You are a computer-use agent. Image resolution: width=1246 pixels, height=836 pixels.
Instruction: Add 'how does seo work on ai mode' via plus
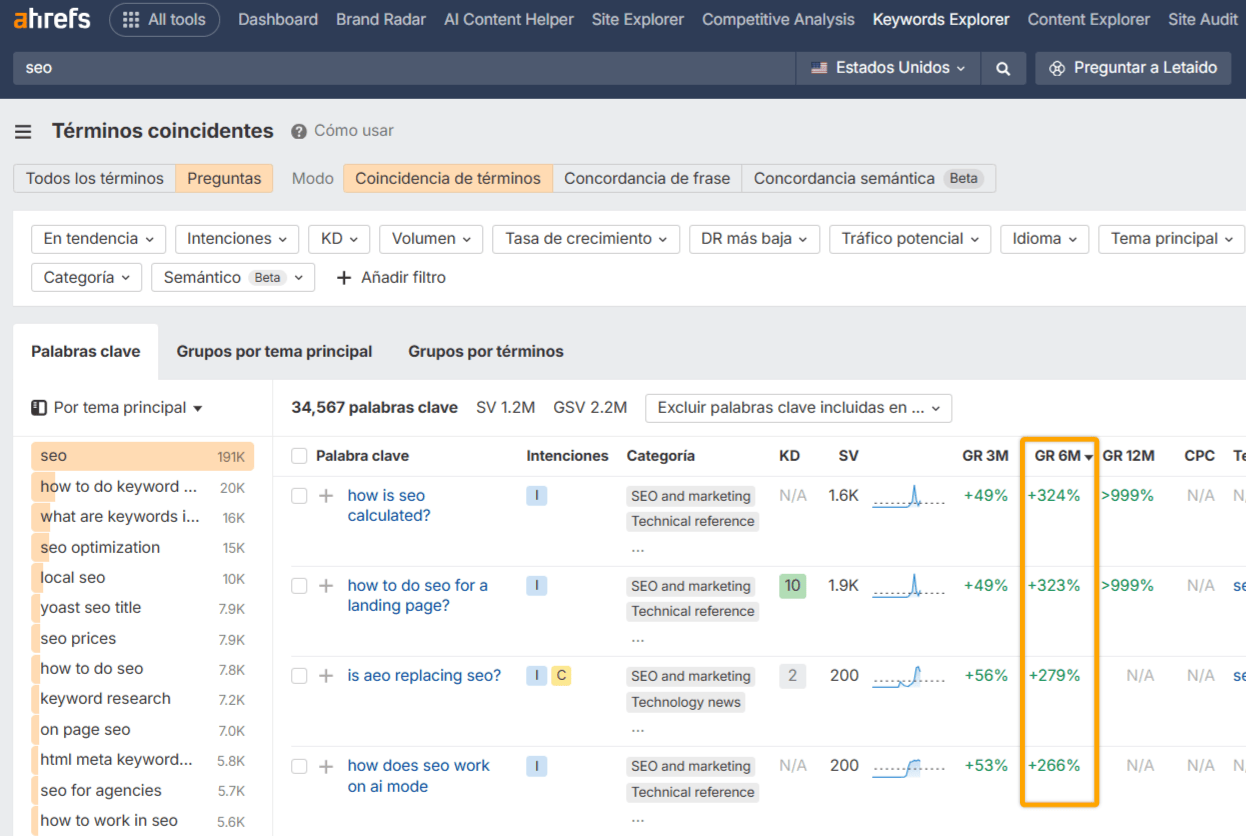pyautogui.click(x=326, y=766)
